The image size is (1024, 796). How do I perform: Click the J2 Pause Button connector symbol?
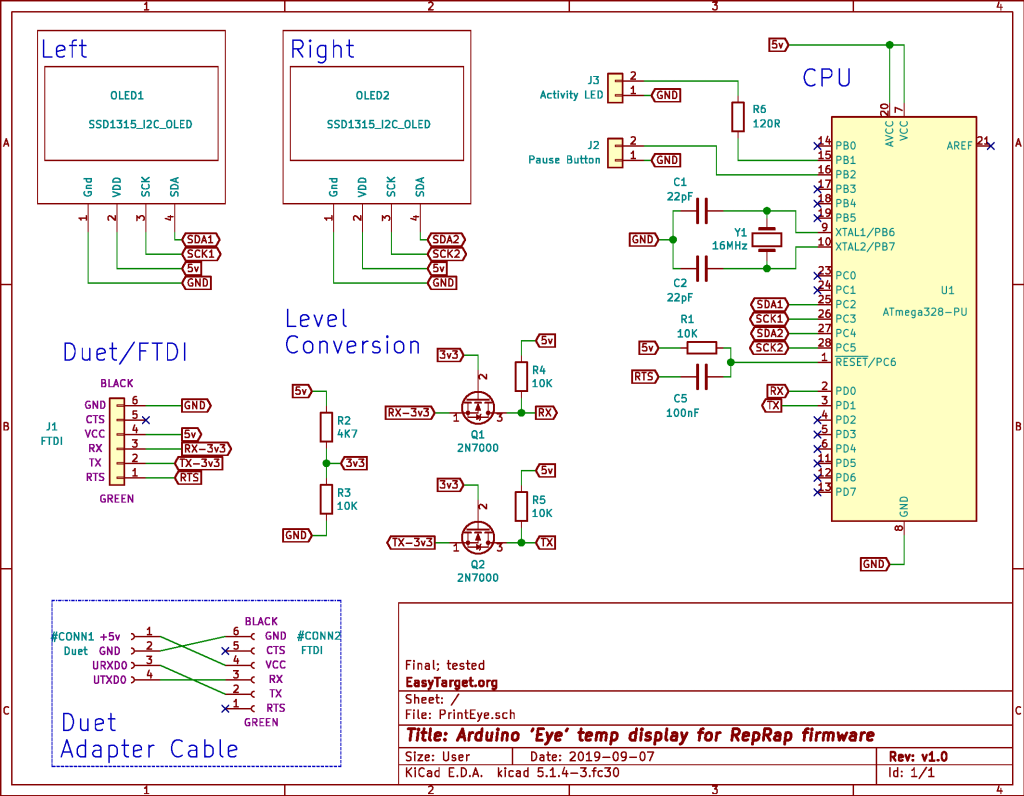pos(615,153)
